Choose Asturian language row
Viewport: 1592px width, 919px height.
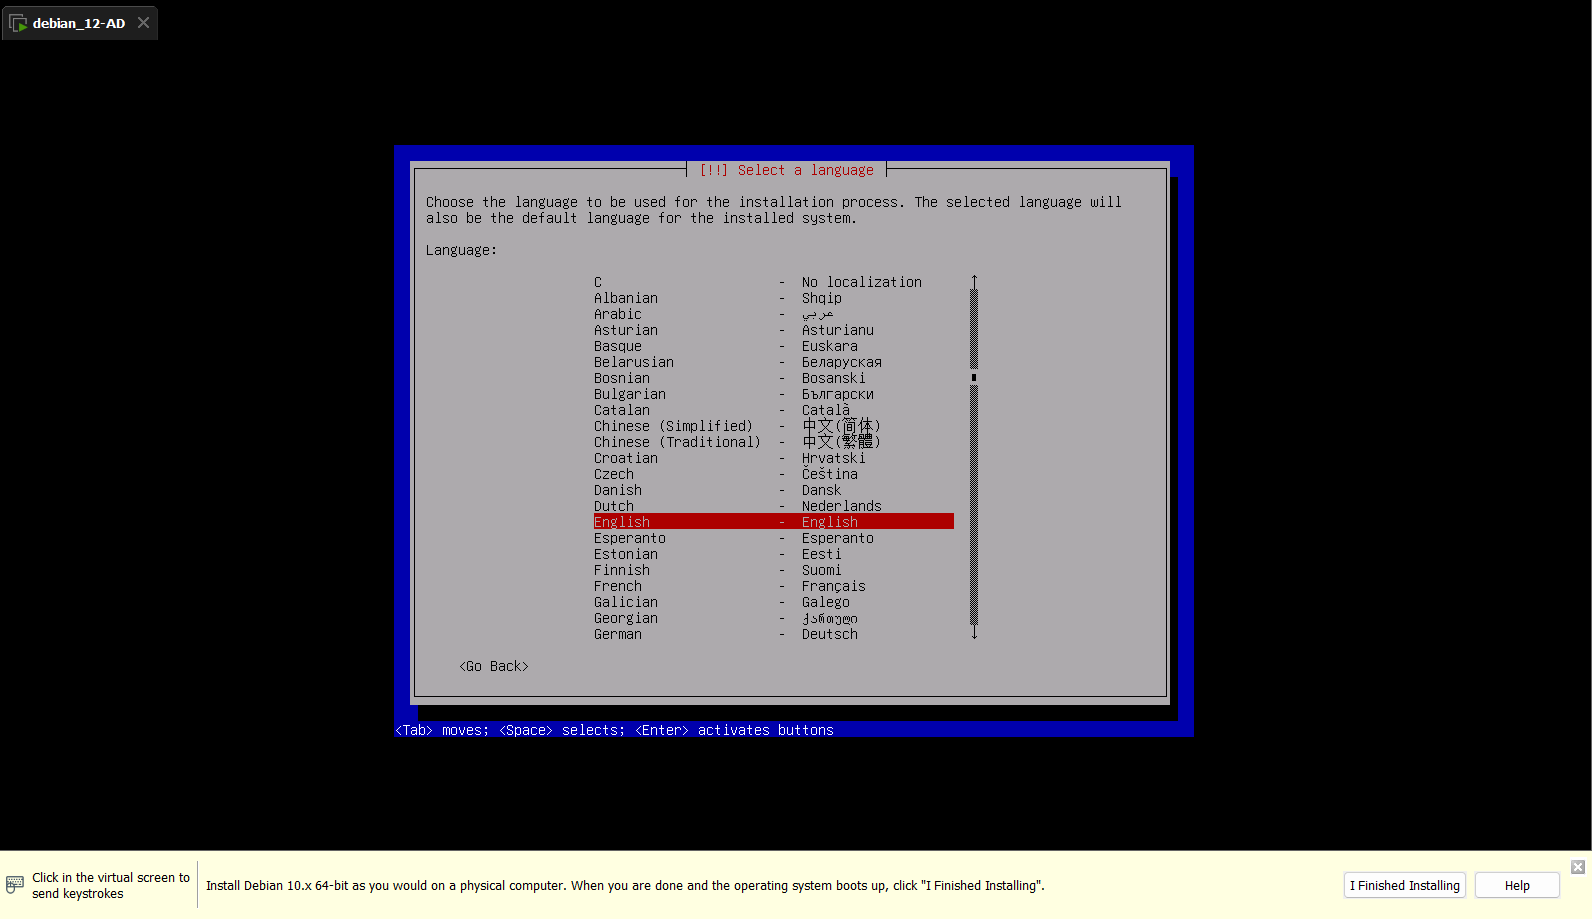pyautogui.click(x=773, y=330)
